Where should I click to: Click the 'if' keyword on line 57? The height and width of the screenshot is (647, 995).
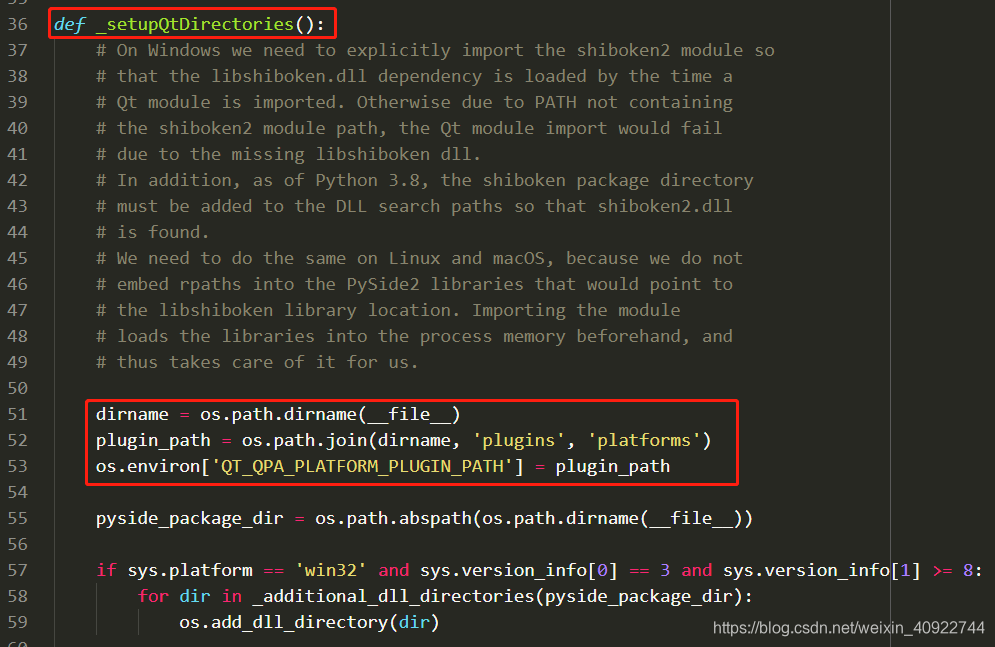click(x=106, y=570)
